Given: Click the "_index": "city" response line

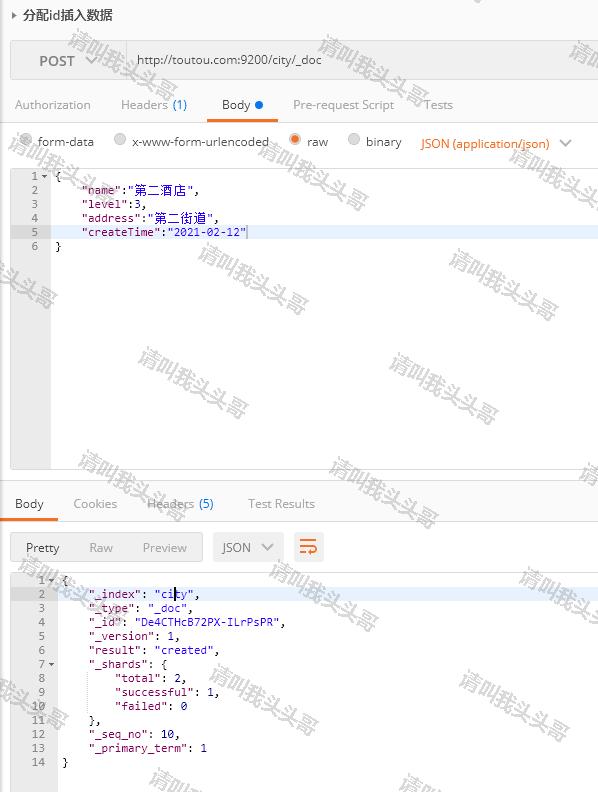Looking at the screenshot, I should click(x=144, y=595).
